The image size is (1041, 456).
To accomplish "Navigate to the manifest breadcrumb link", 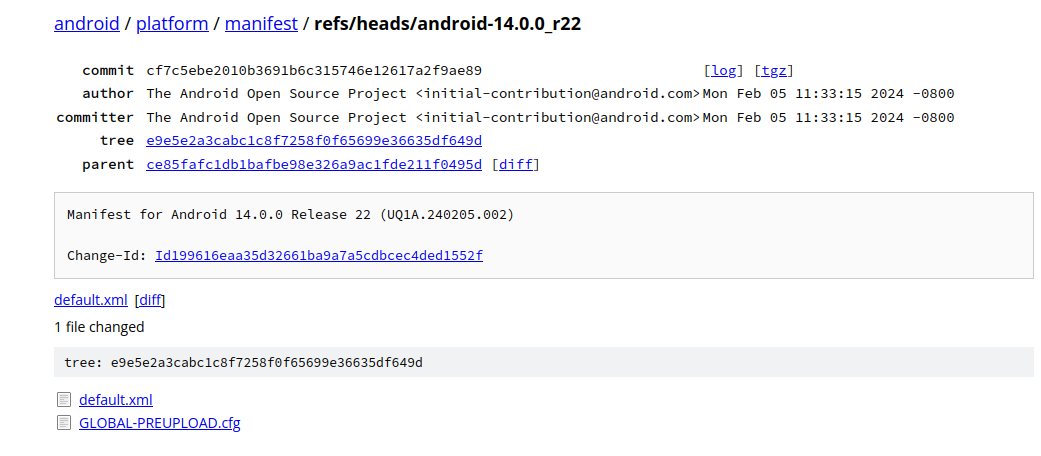I will click(x=261, y=23).
